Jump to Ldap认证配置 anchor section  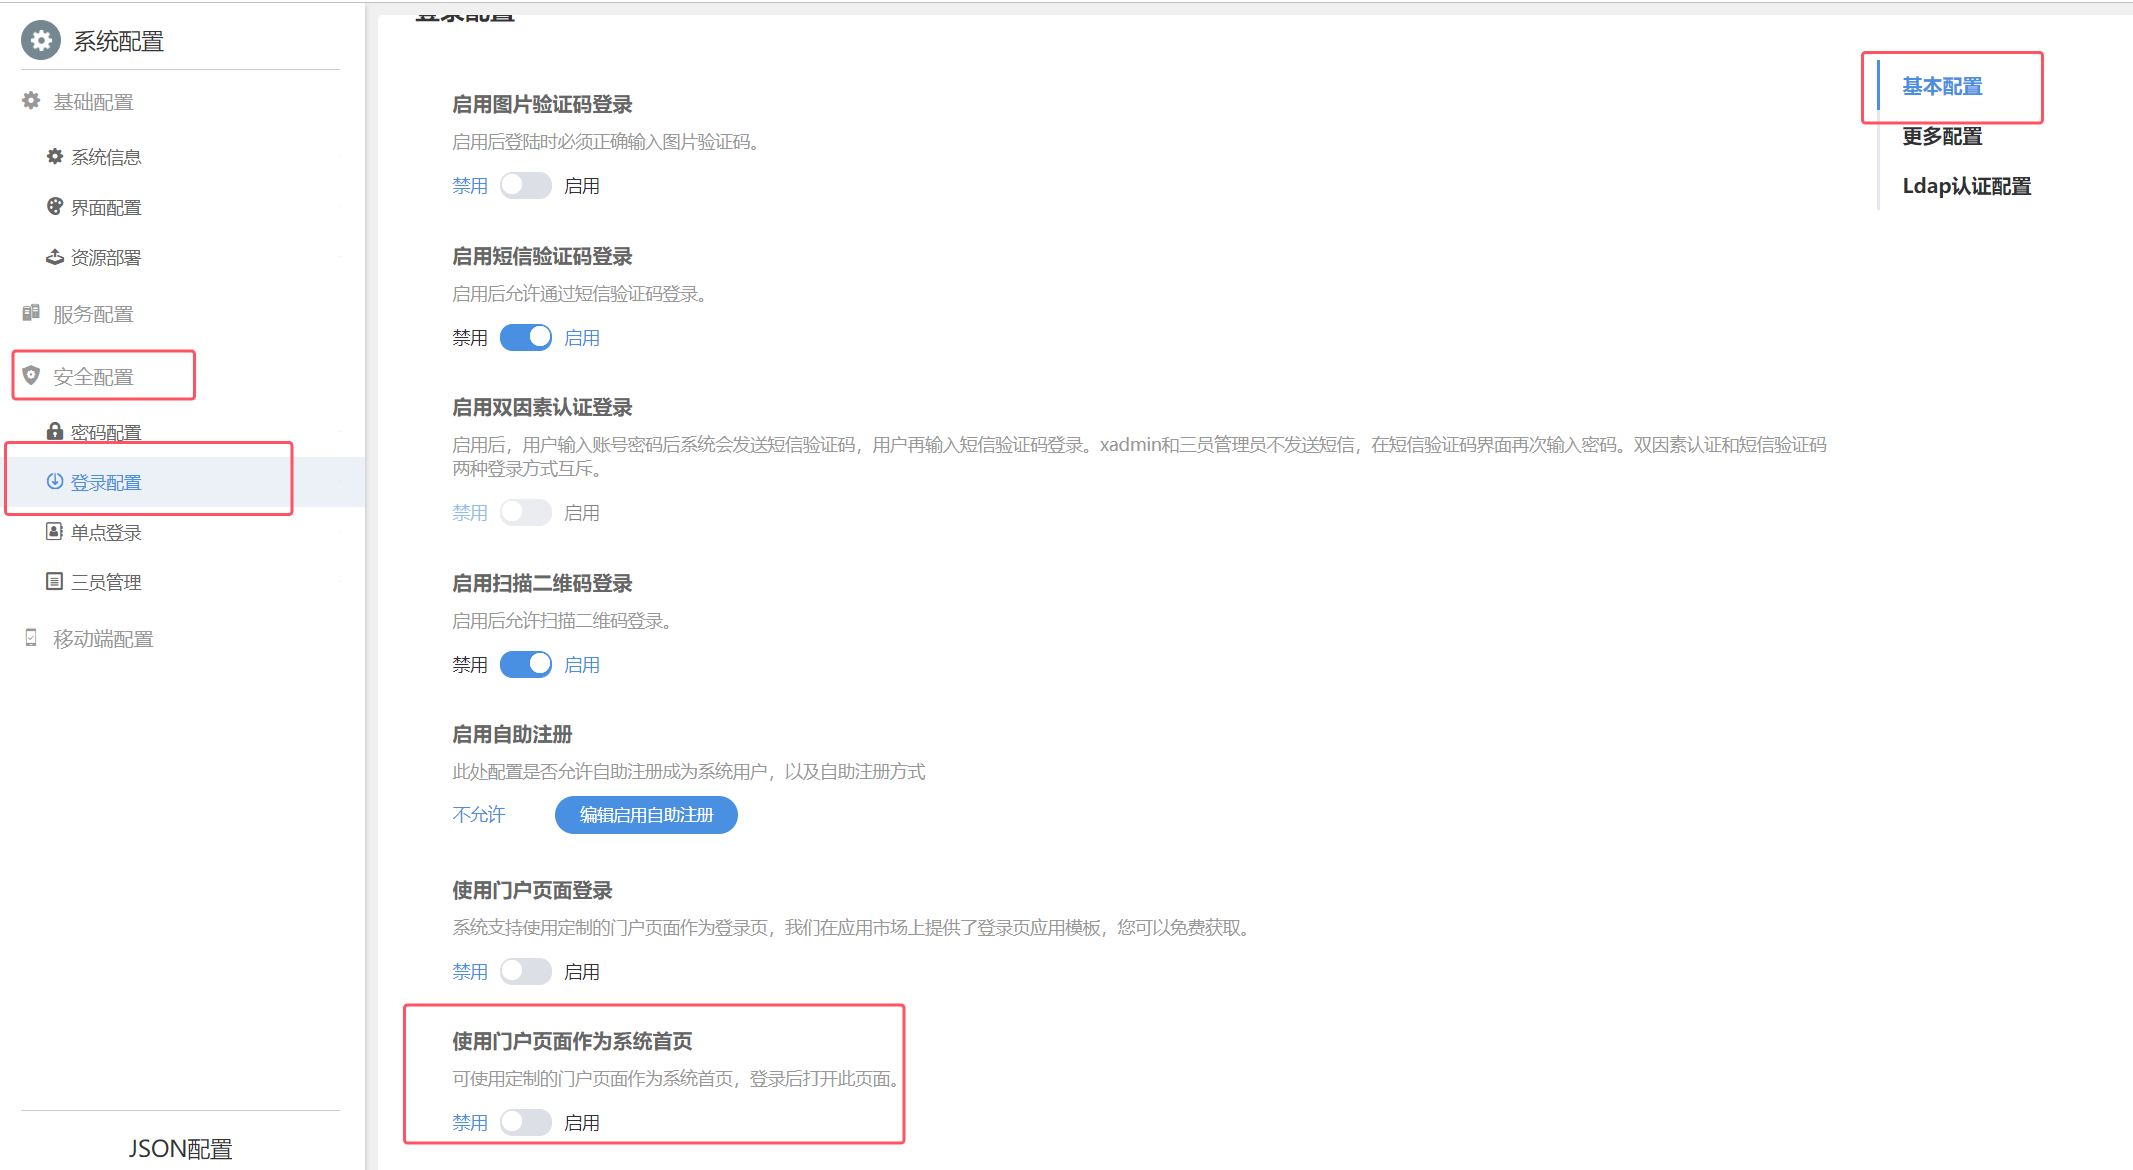[1966, 186]
